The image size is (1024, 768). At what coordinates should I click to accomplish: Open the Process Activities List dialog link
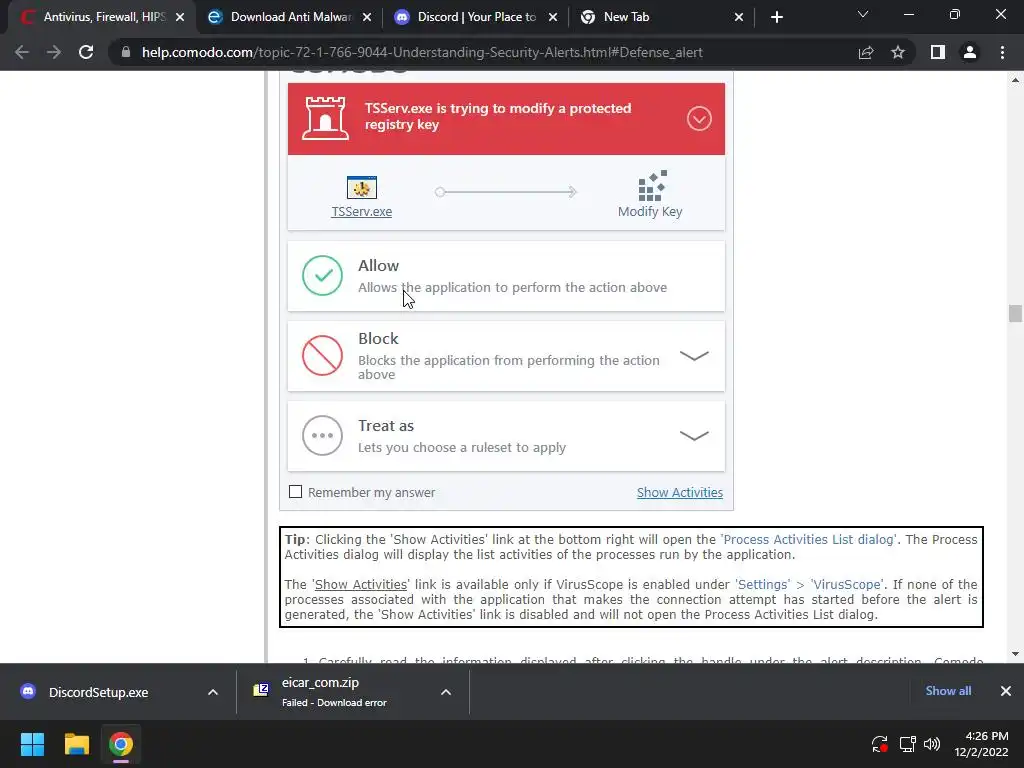point(809,539)
